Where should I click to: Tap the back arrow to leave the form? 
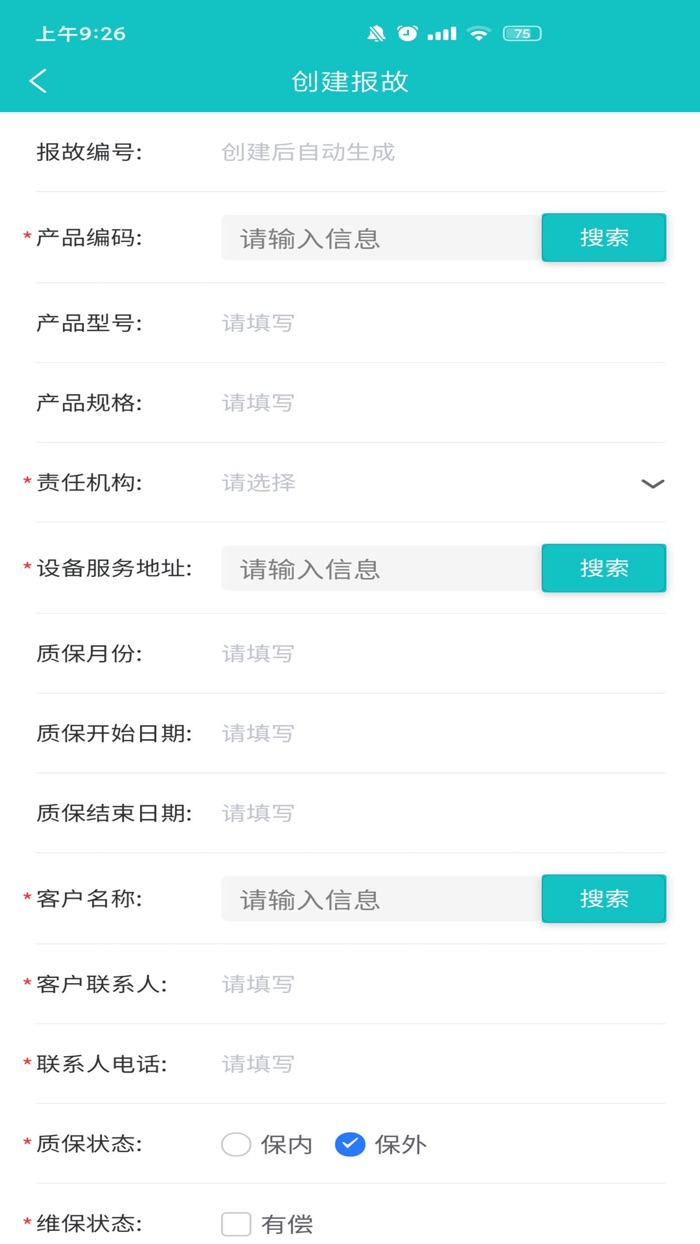tap(37, 81)
